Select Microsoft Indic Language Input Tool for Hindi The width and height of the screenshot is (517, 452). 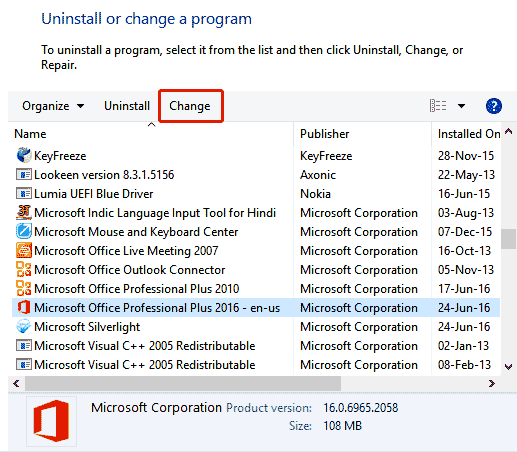(x=256, y=212)
